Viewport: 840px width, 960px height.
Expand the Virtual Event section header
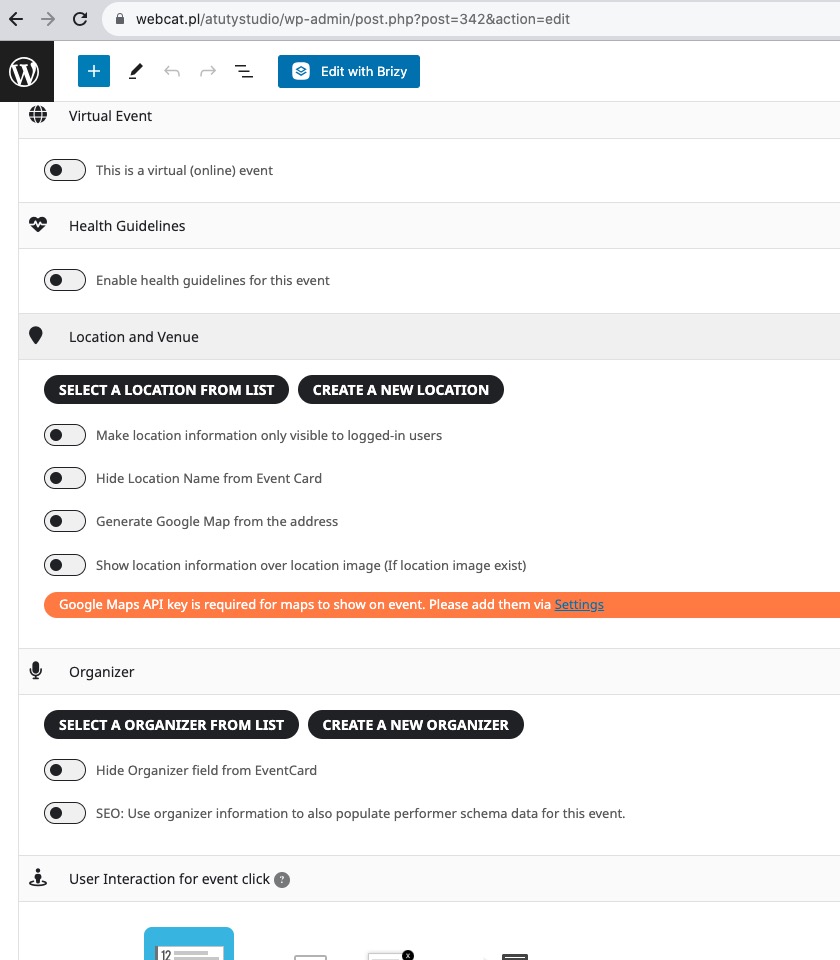click(429, 116)
